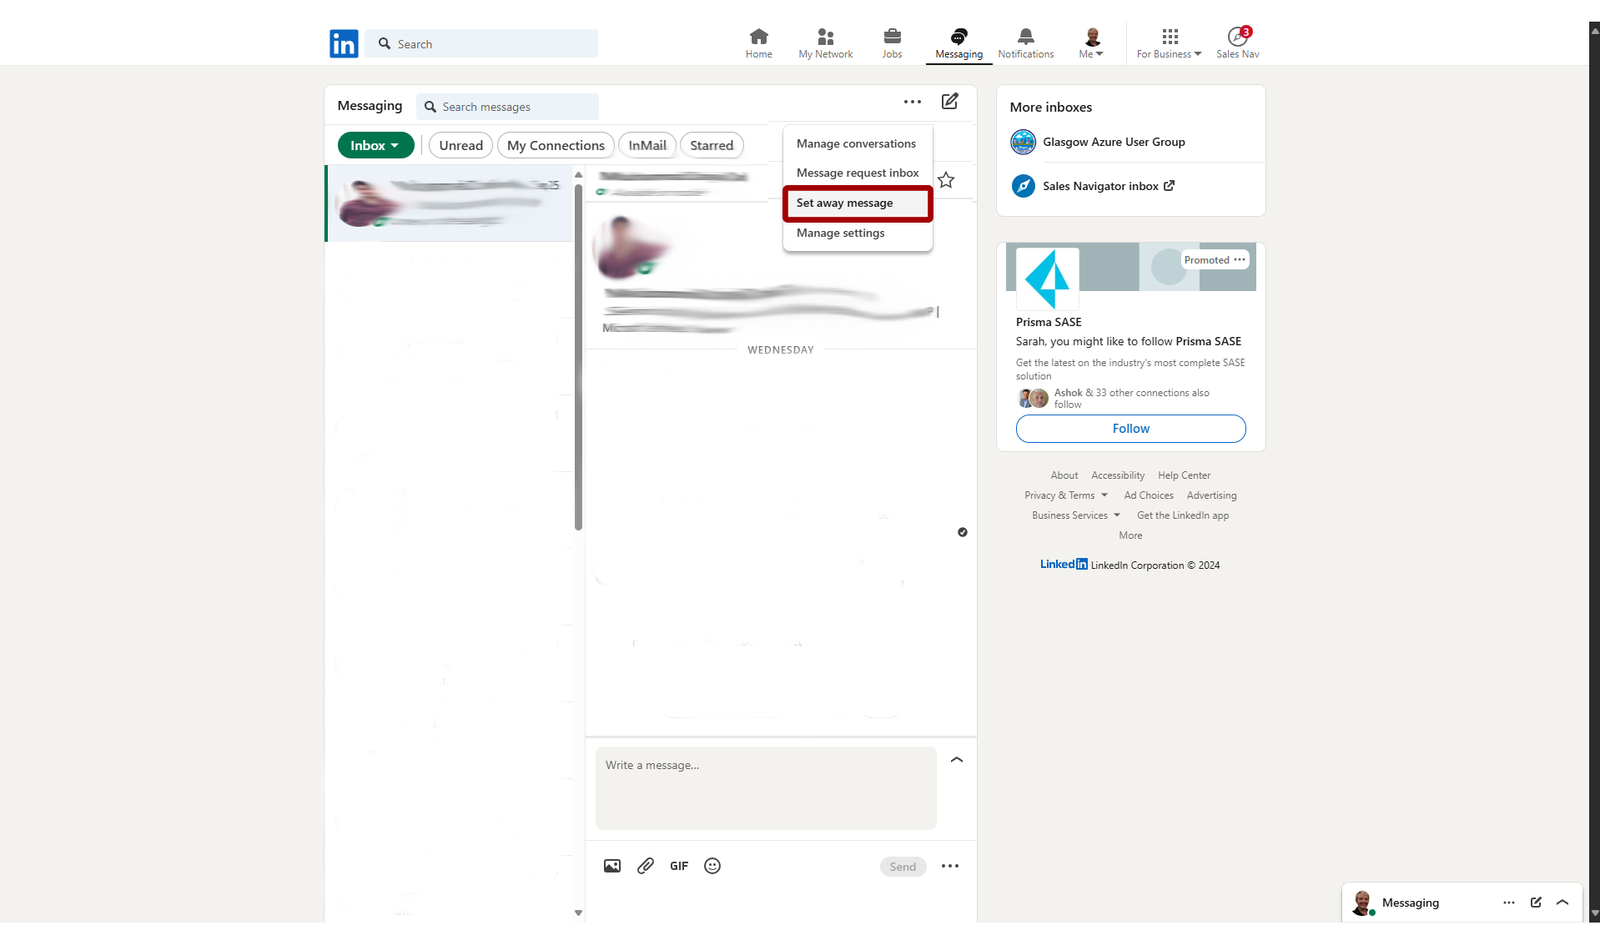This screenshot has width=1600, height=945.
Task: Click the My Network icon
Action: coord(824,36)
